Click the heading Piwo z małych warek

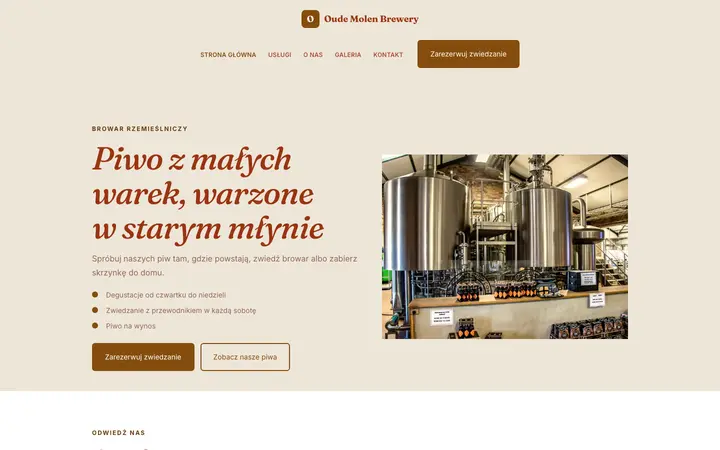pyautogui.click(x=208, y=193)
